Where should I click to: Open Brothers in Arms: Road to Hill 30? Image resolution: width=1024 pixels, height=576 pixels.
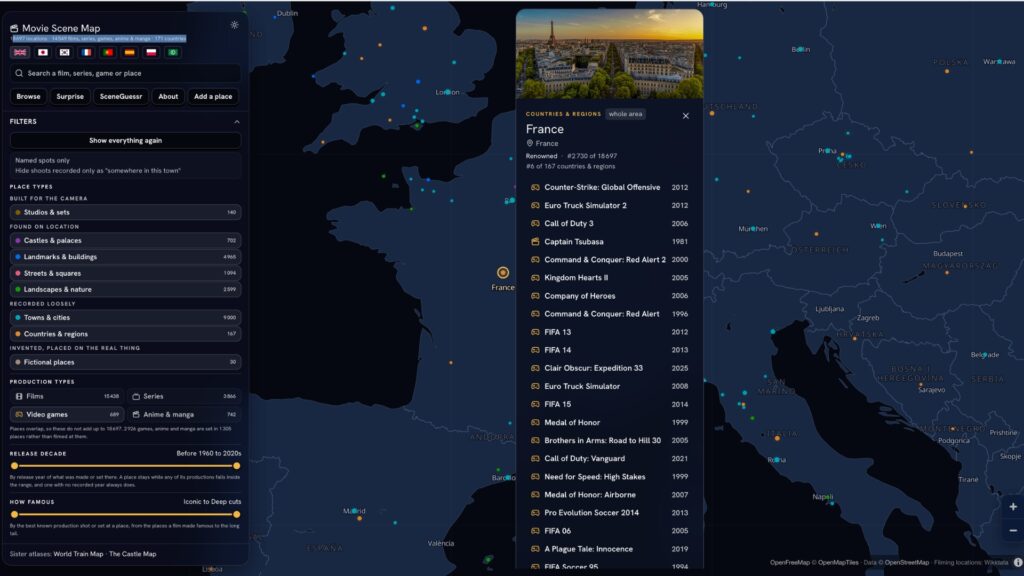(x=609, y=441)
